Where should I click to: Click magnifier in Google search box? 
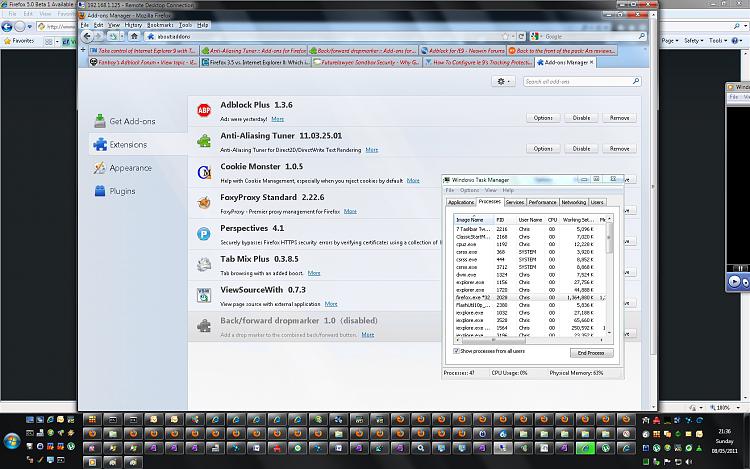pyautogui.click(x=641, y=36)
